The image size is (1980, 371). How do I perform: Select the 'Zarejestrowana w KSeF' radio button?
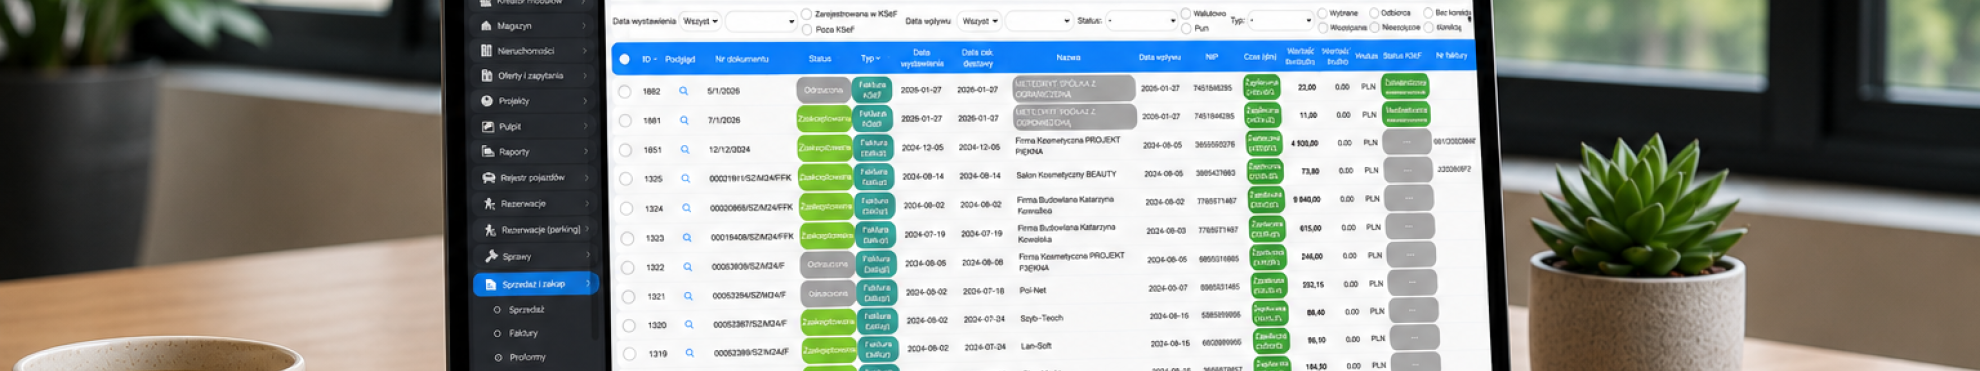coord(807,15)
